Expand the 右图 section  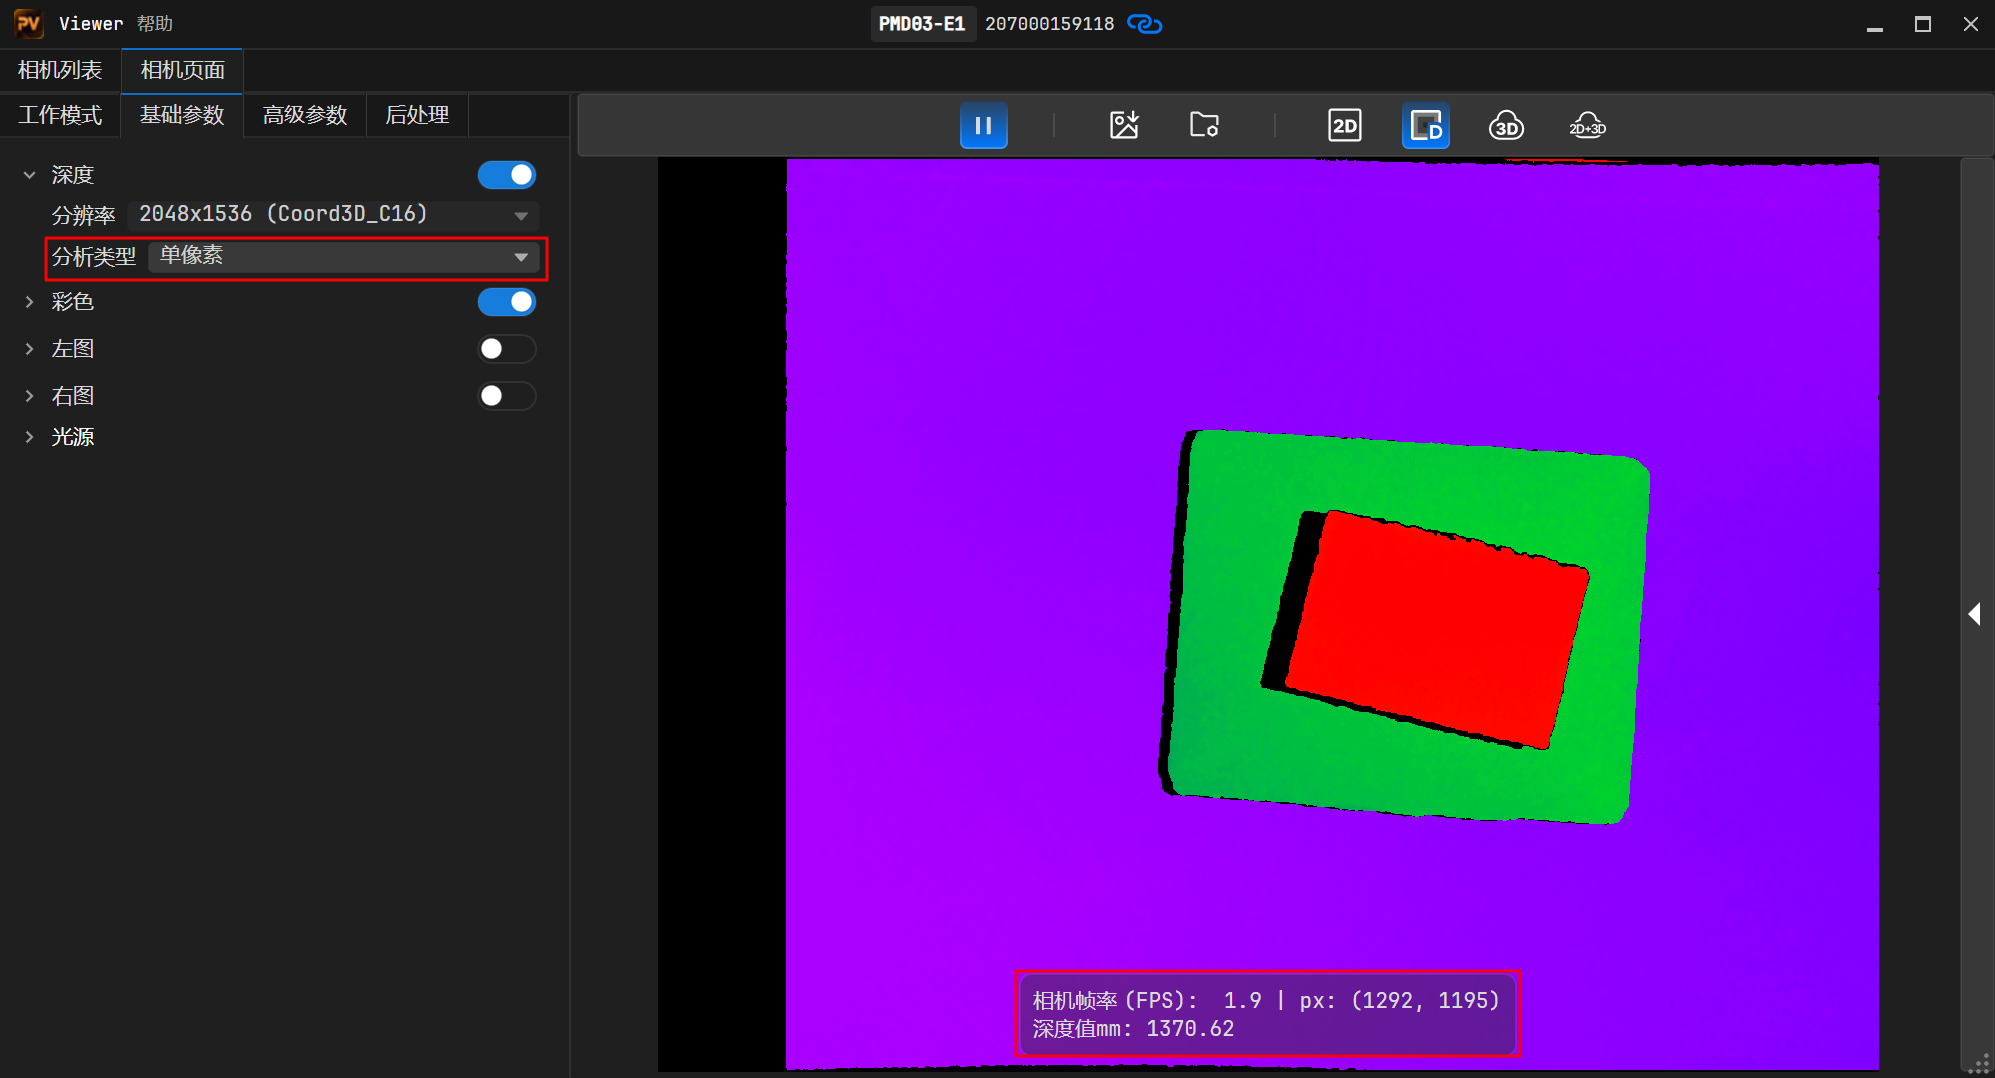30,396
